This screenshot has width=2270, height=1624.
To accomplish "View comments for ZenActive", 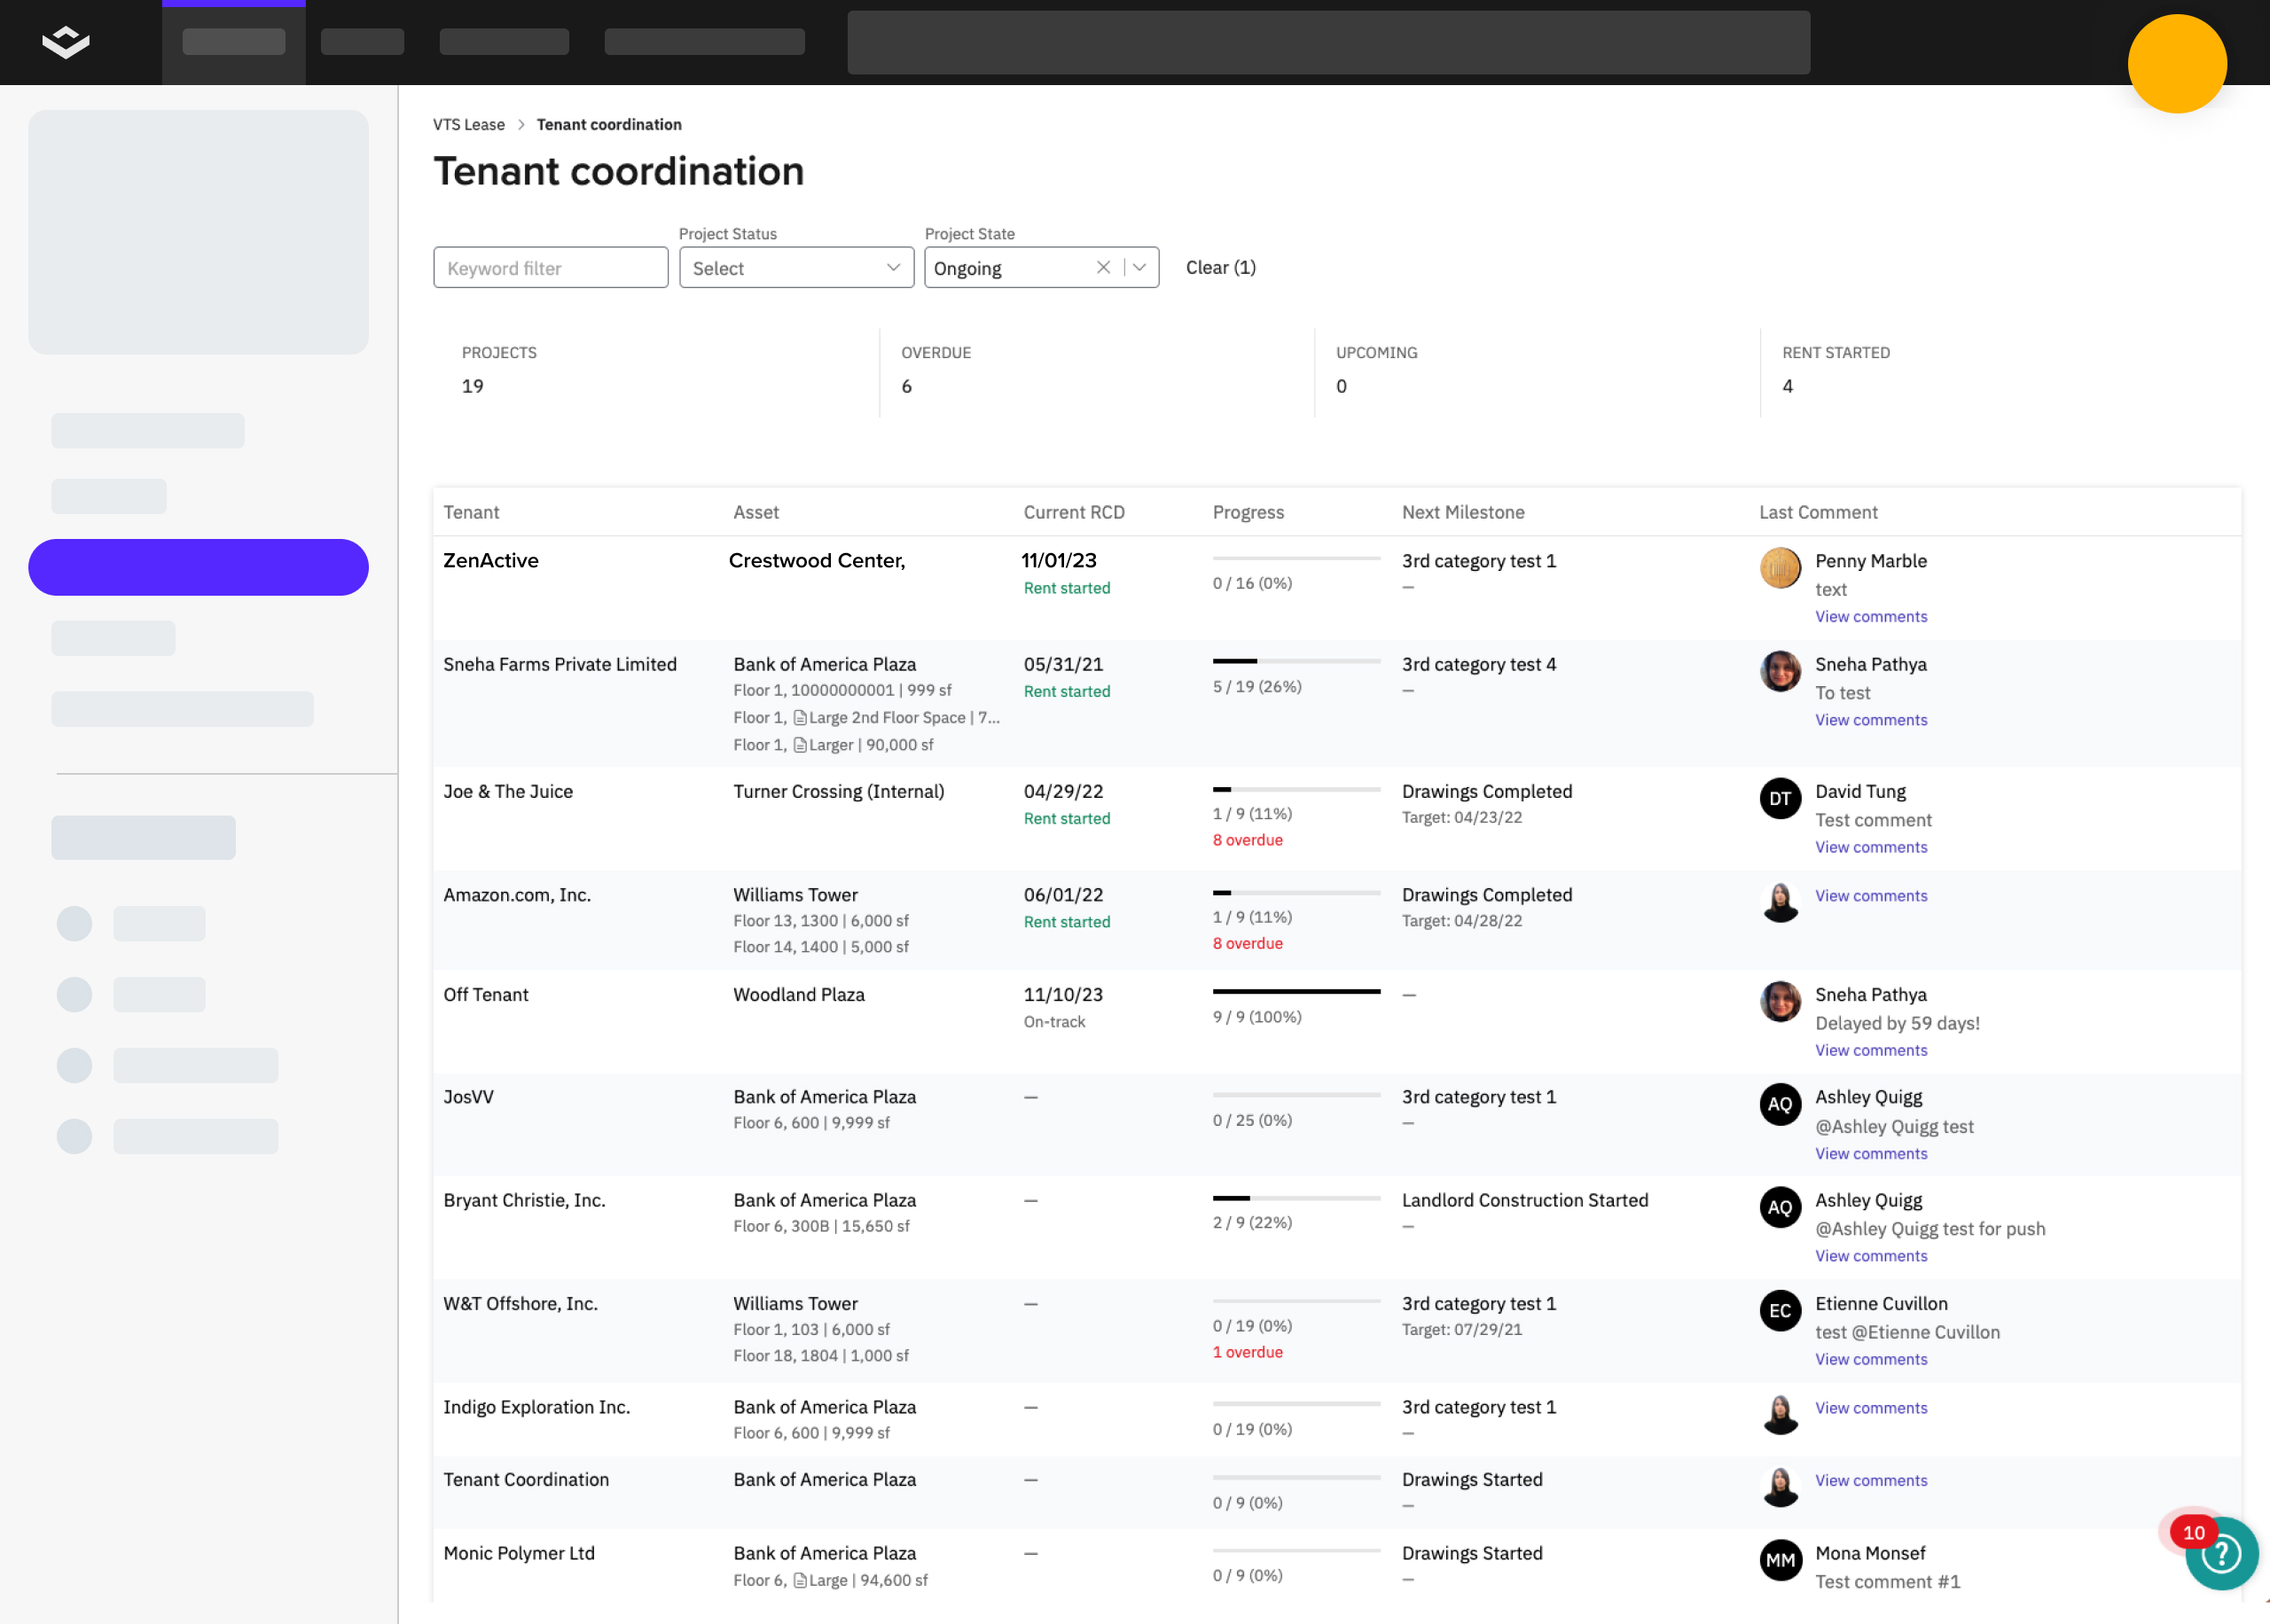I will pos(1871,617).
